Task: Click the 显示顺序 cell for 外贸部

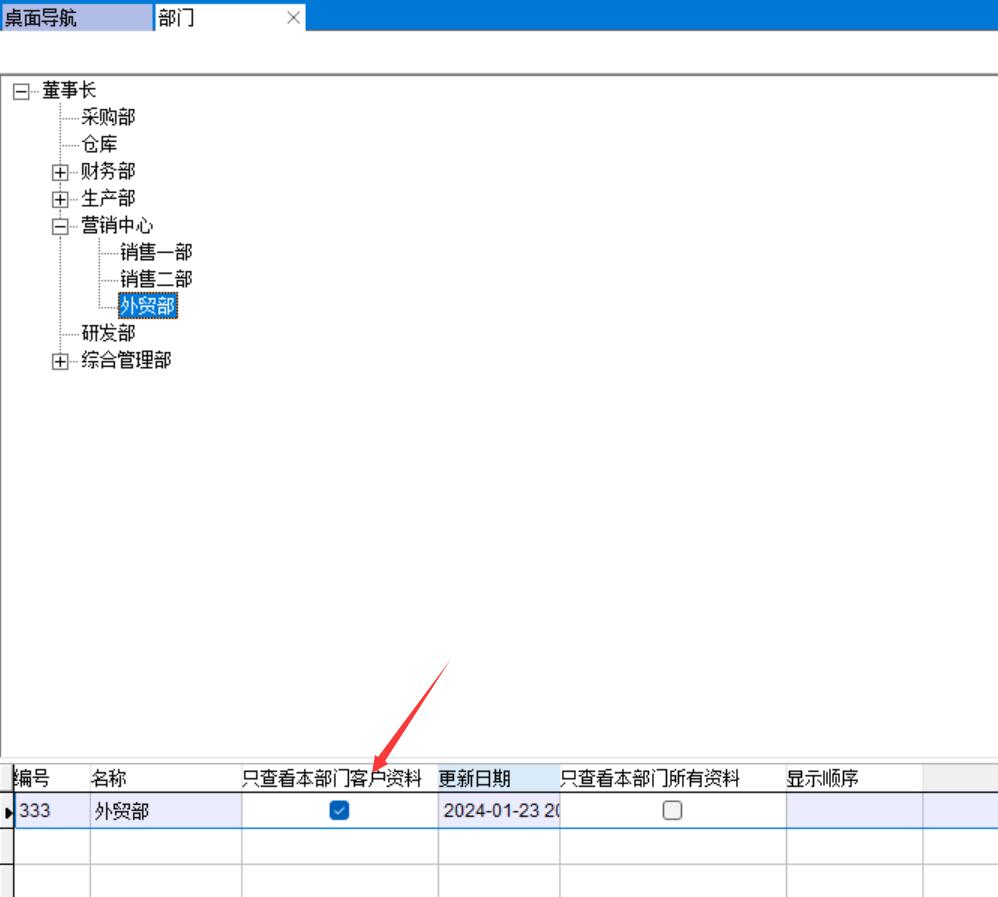Action: coord(853,811)
